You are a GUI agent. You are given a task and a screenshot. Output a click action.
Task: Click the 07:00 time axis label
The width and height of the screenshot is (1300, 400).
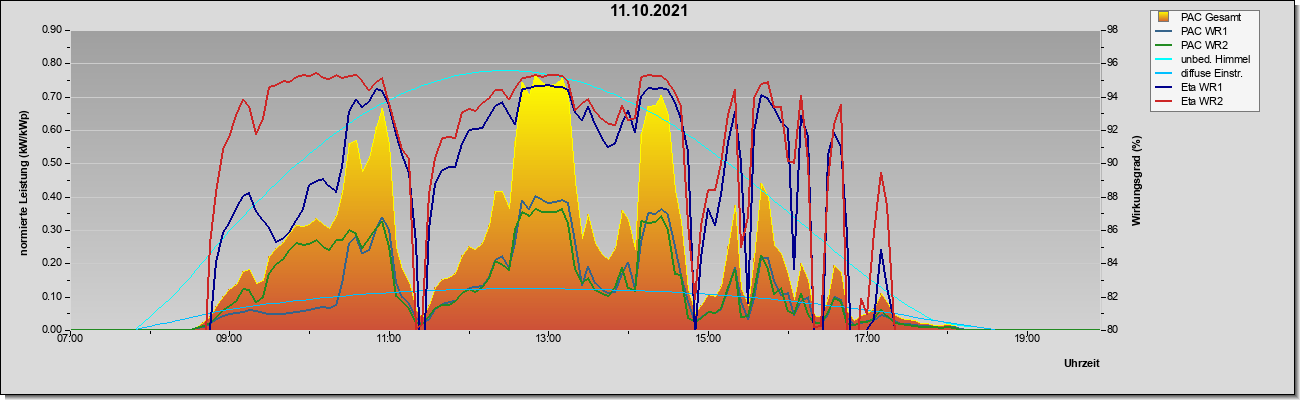(x=70, y=338)
